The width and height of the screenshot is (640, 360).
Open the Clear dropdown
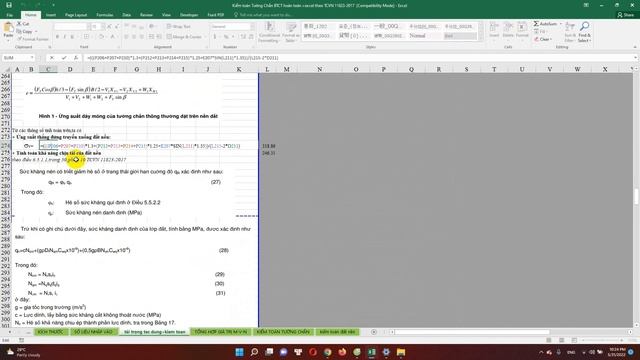[x=543, y=39]
